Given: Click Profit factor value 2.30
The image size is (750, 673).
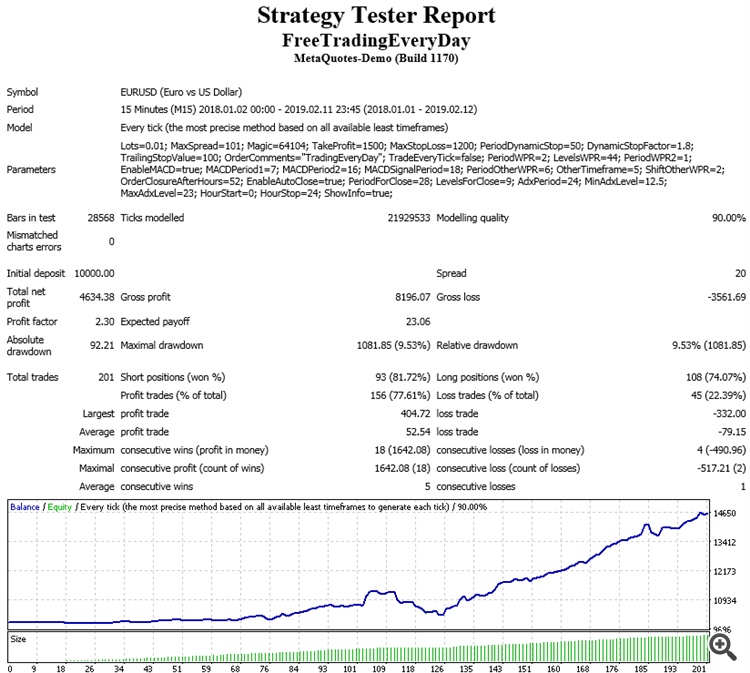Looking at the screenshot, I should point(105,322).
